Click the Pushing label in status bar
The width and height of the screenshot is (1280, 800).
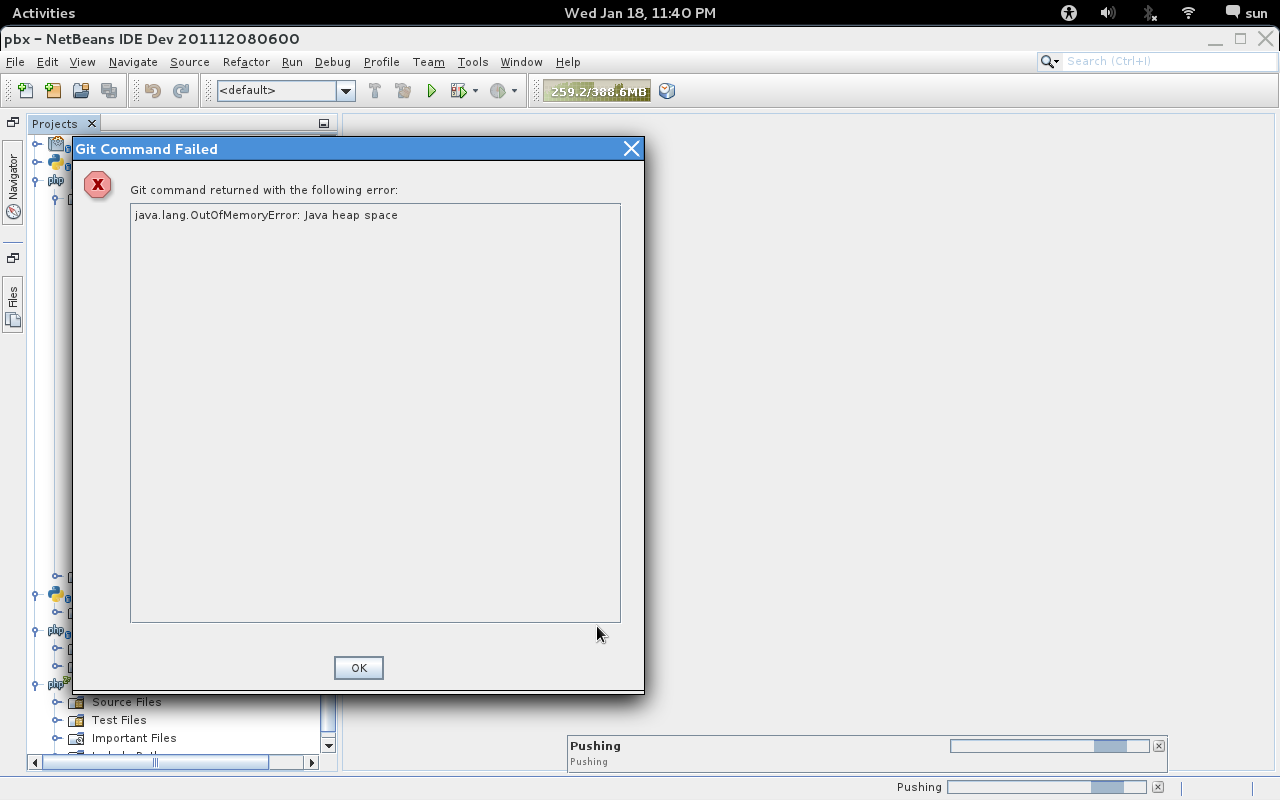coord(919,787)
